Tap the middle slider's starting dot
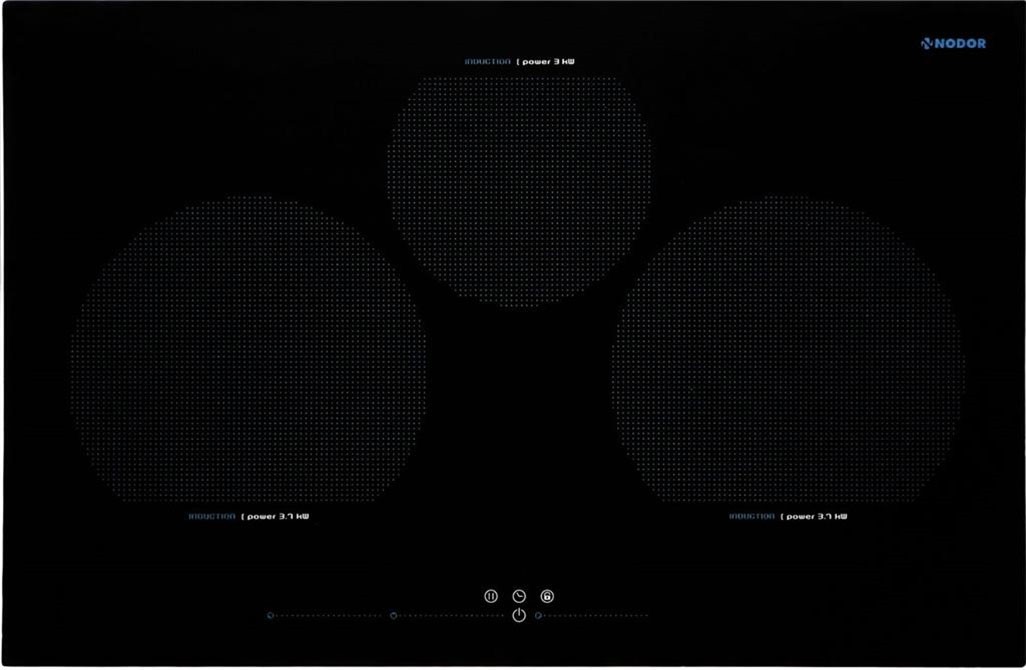 [x=394, y=616]
